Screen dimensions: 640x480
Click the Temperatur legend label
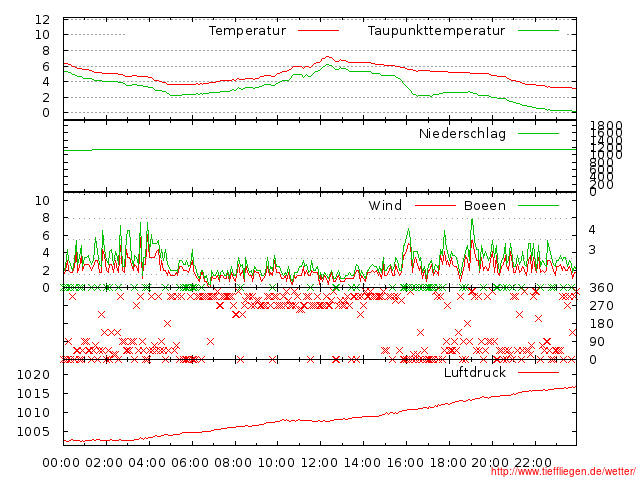coord(247,31)
